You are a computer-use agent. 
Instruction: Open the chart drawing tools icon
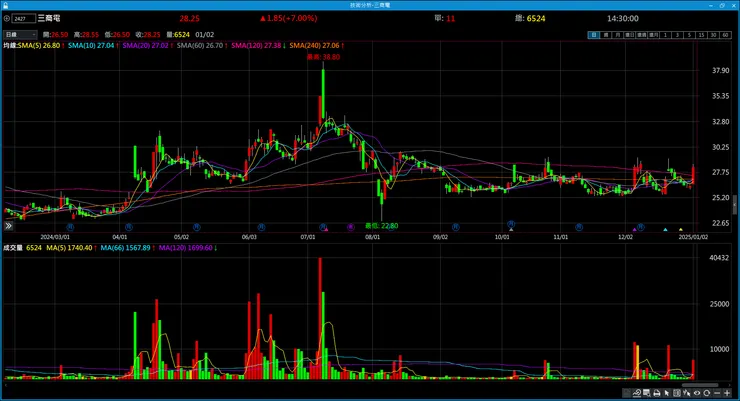pyautogui.click(x=636, y=393)
